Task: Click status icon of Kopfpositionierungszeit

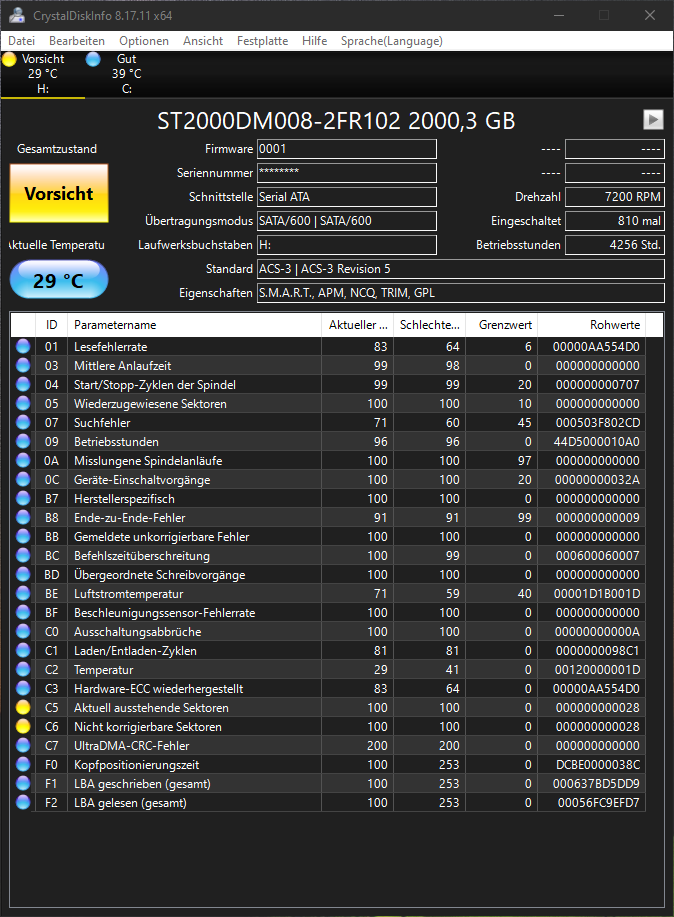Action: 23,764
